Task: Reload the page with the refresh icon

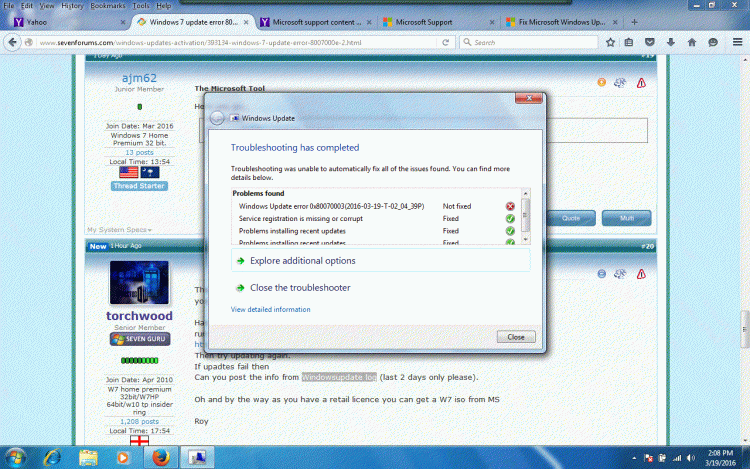Action: (445, 42)
